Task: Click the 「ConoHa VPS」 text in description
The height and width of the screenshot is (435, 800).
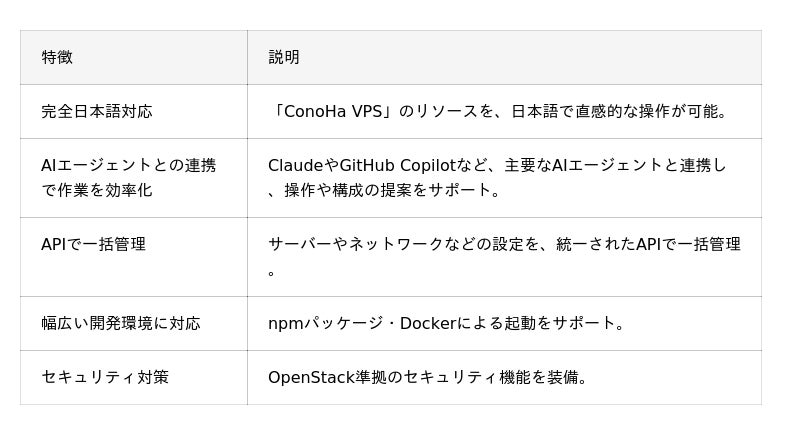Action: 333,111
